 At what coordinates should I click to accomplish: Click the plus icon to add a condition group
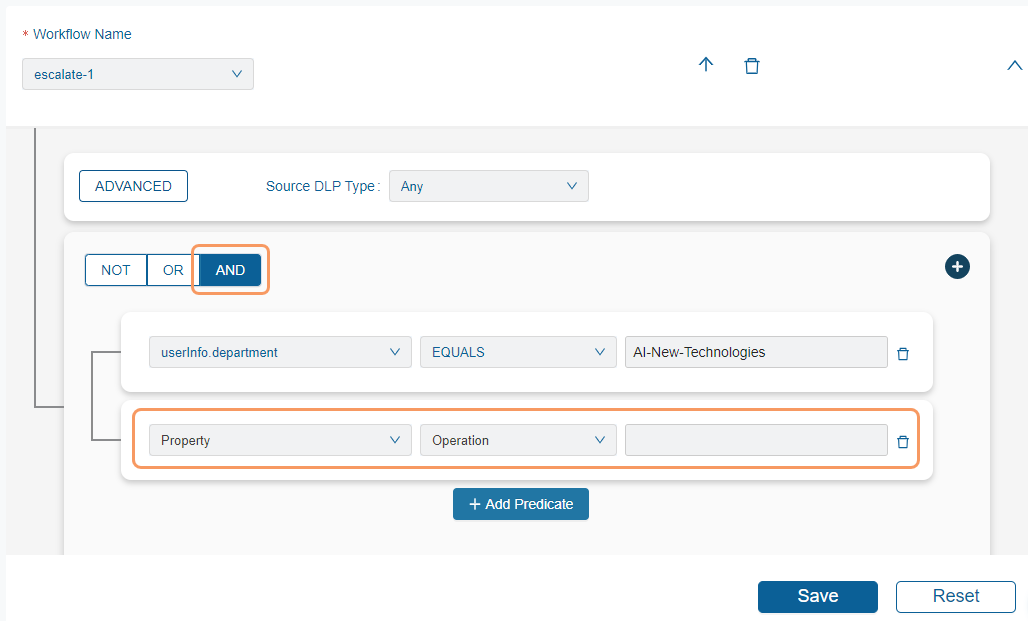(x=957, y=267)
